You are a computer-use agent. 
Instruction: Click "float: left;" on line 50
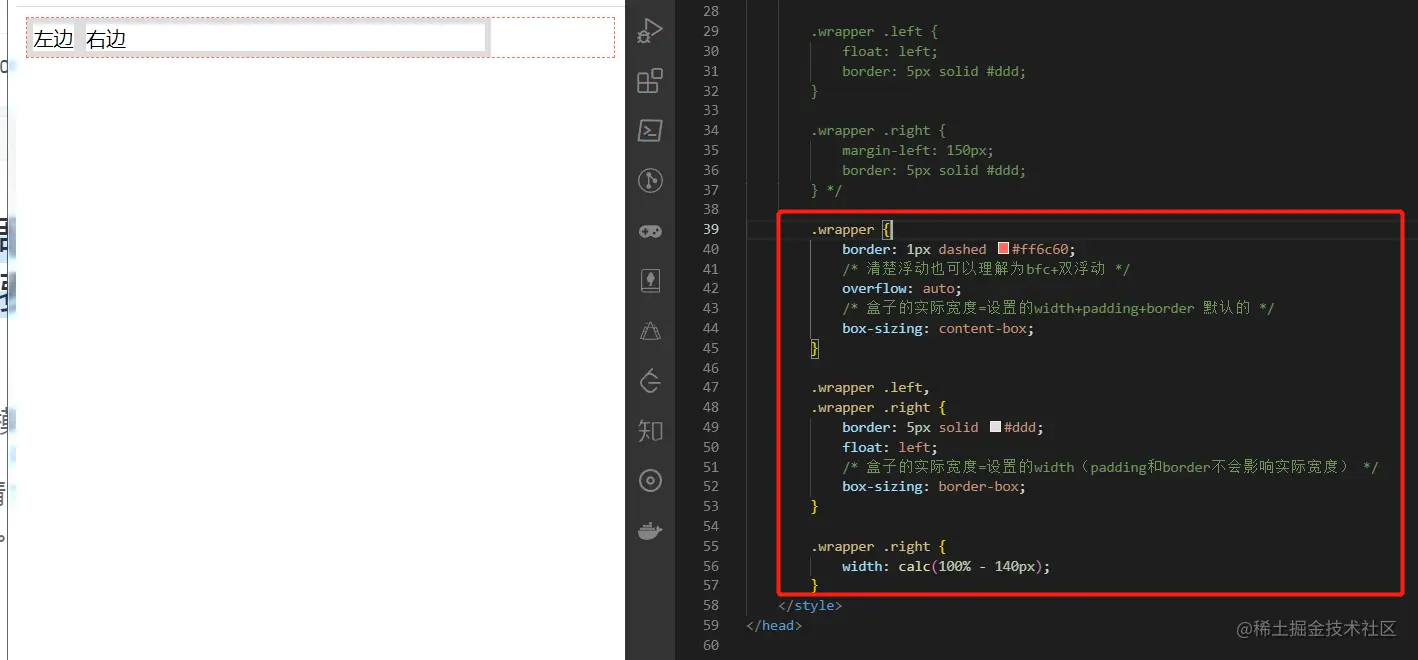[890, 447]
